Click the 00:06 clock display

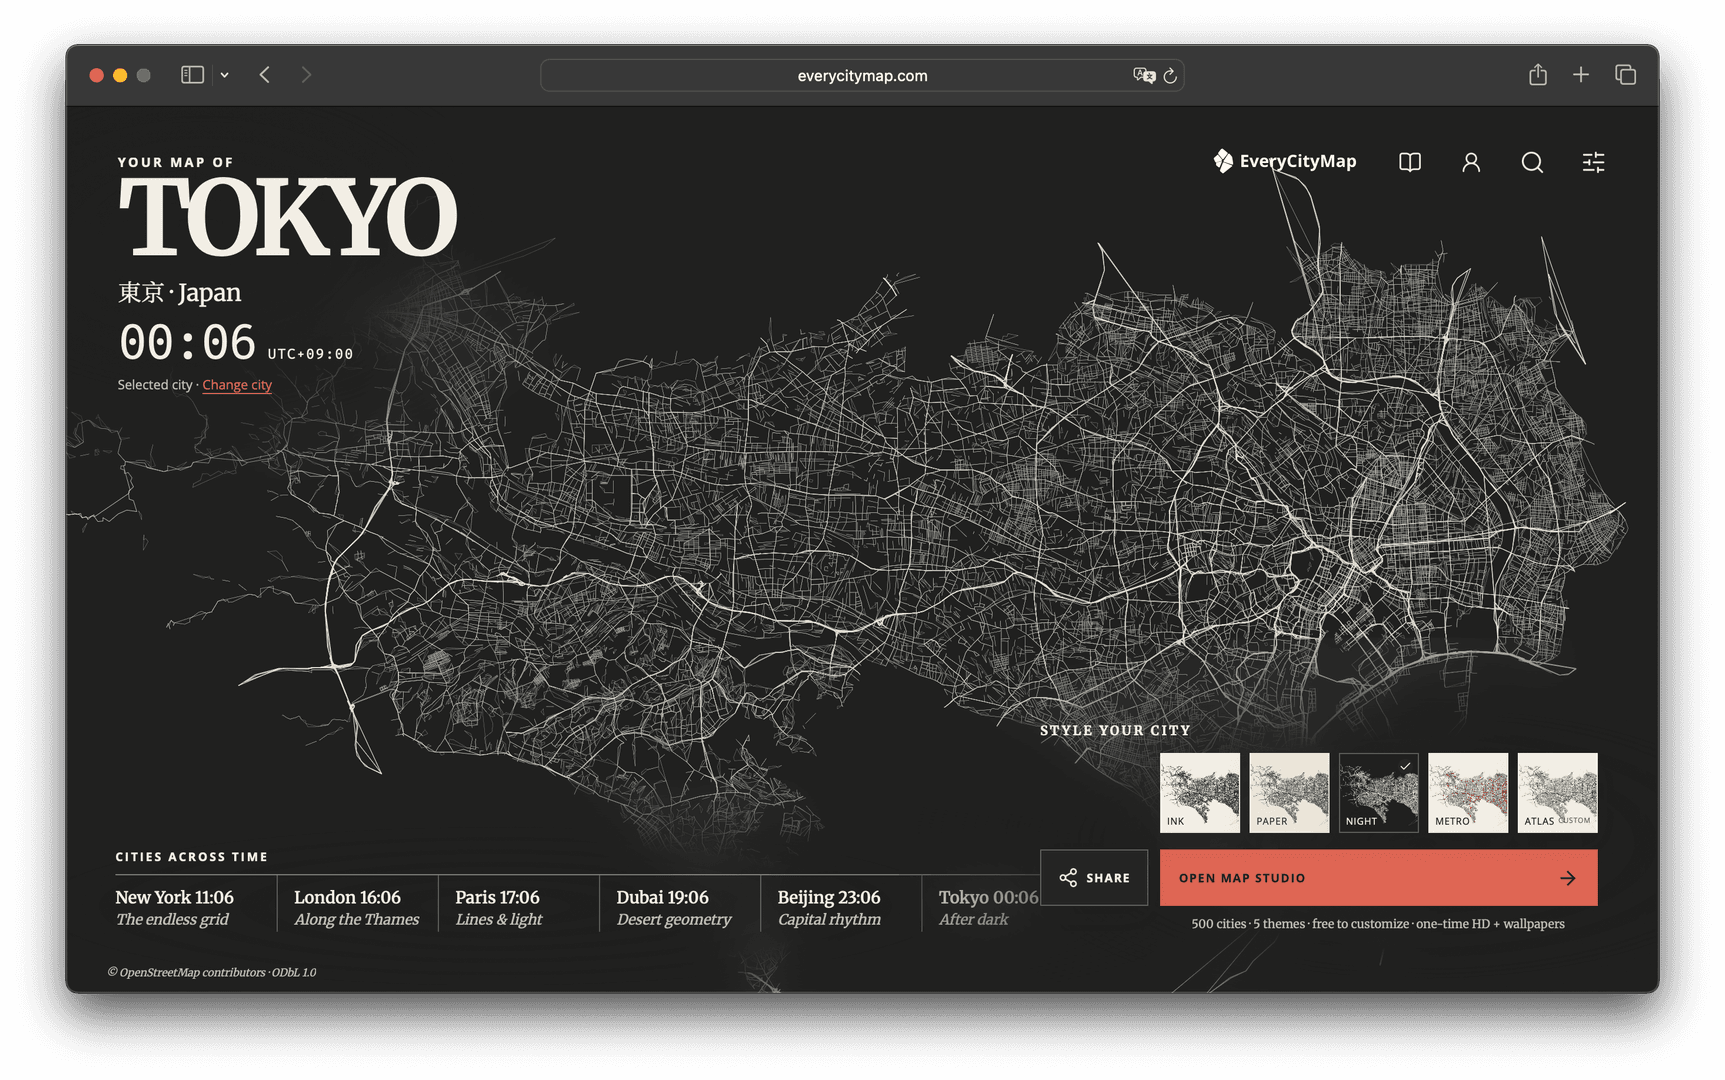pyautogui.click(x=187, y=343)
